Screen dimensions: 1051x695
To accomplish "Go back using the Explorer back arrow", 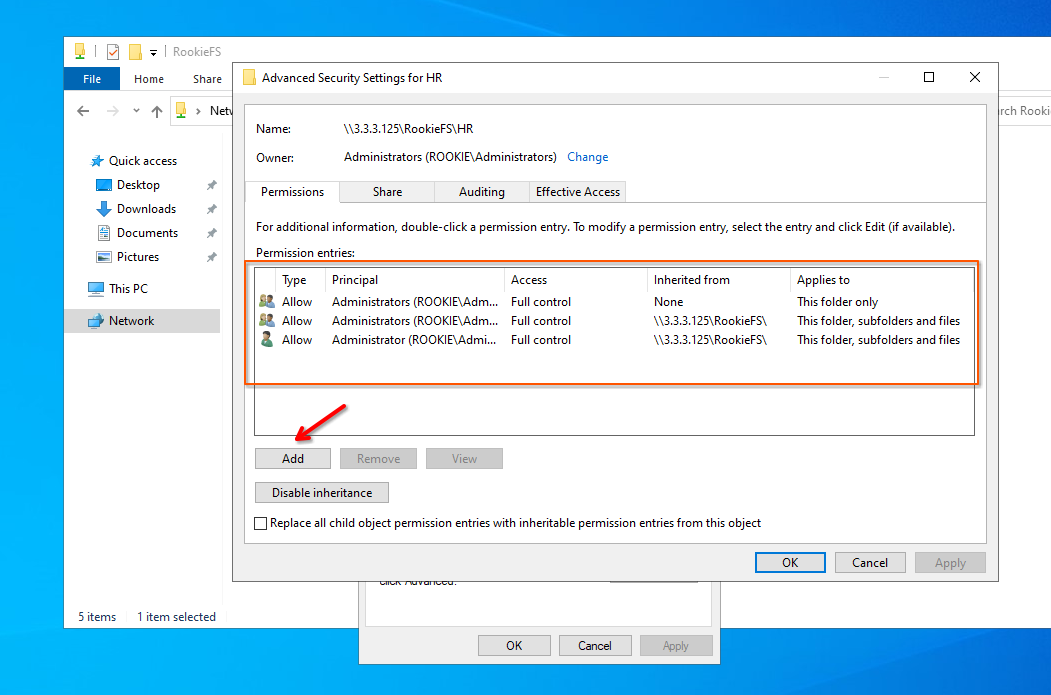I will click(x=83, y=112).
